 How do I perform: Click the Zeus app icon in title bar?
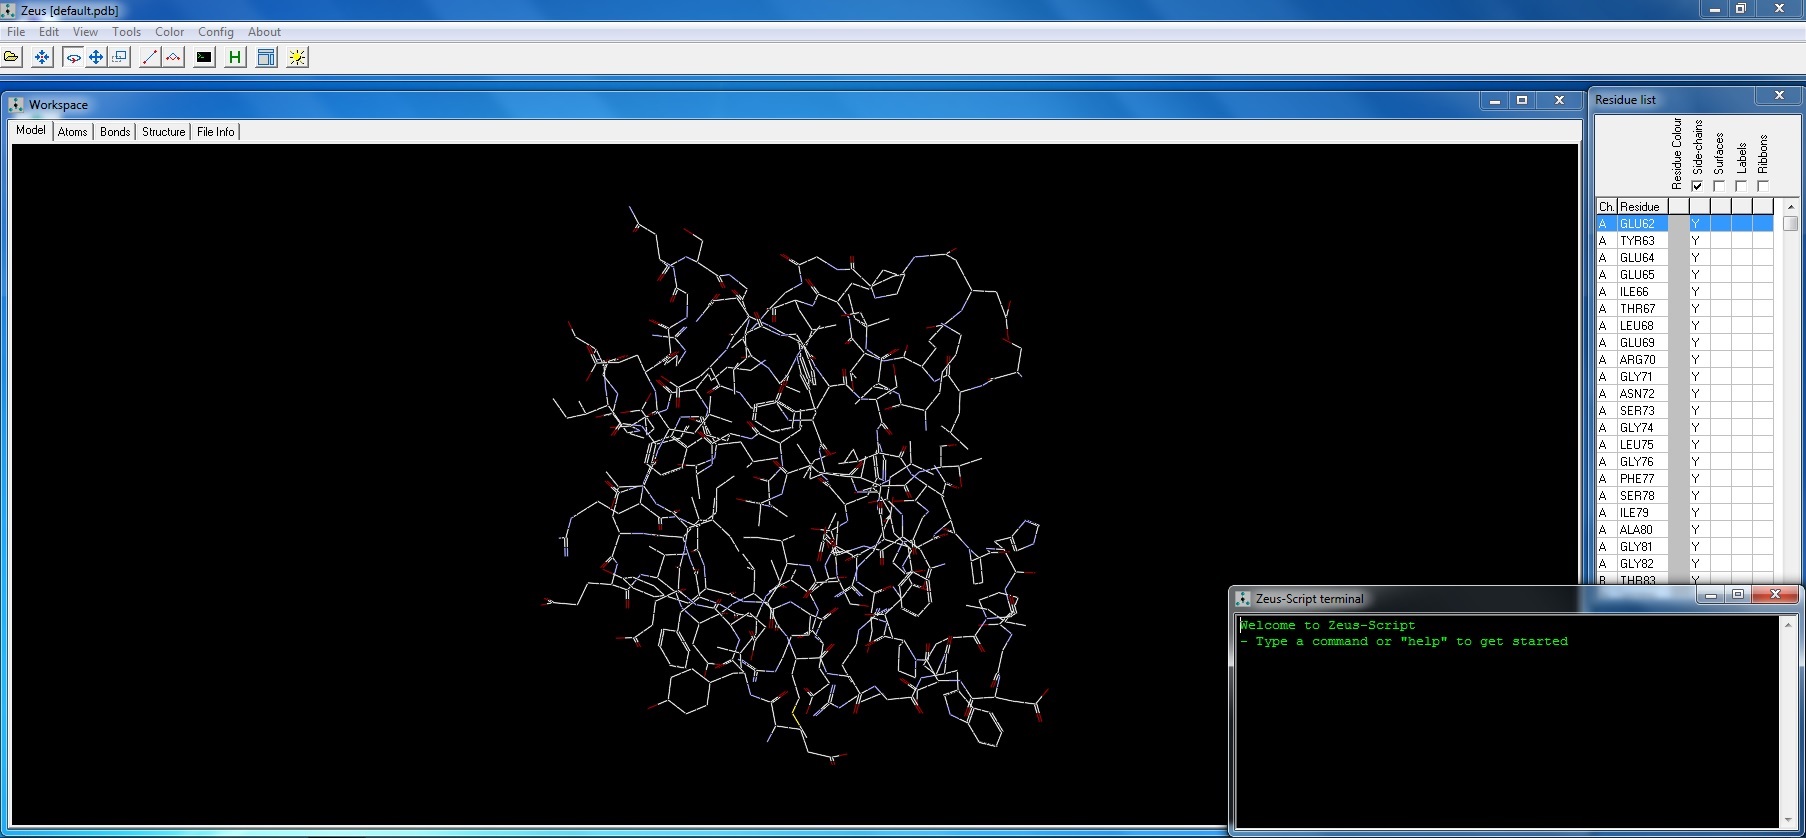tap(8, 10)
